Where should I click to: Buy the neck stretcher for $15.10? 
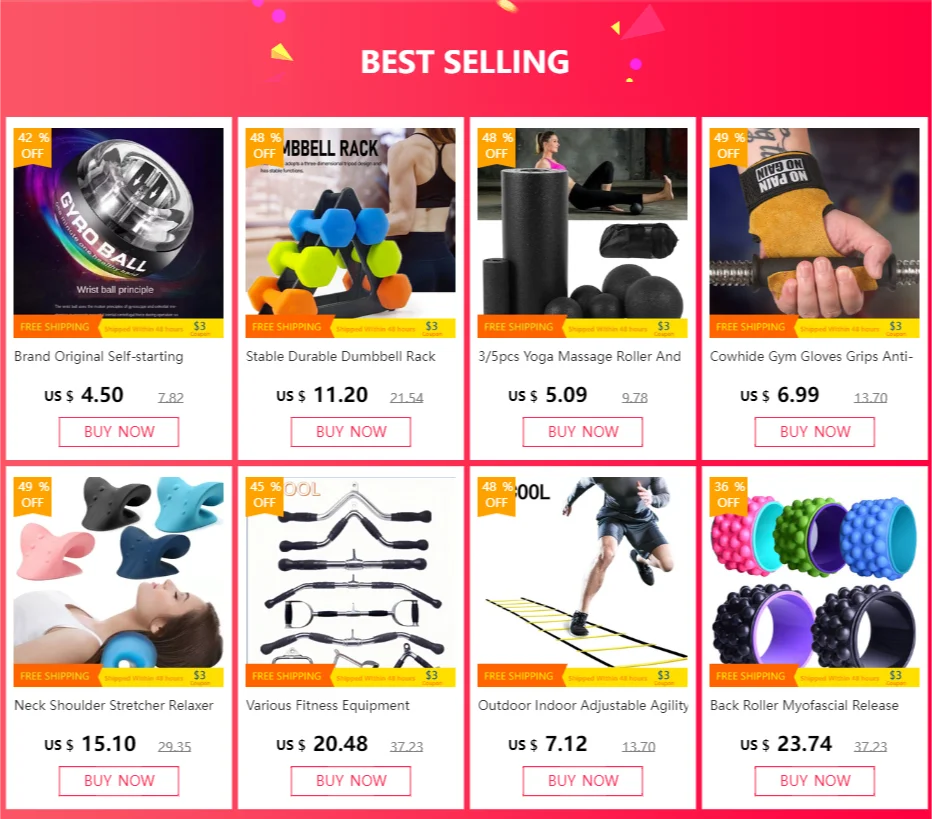pos(118,781)
